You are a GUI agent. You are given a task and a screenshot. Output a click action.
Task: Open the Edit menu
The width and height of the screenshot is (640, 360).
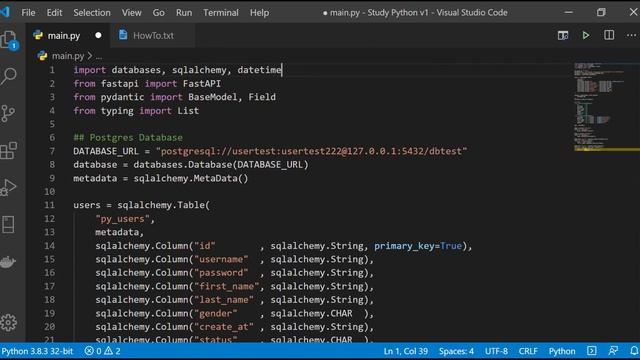coord(54,13)
